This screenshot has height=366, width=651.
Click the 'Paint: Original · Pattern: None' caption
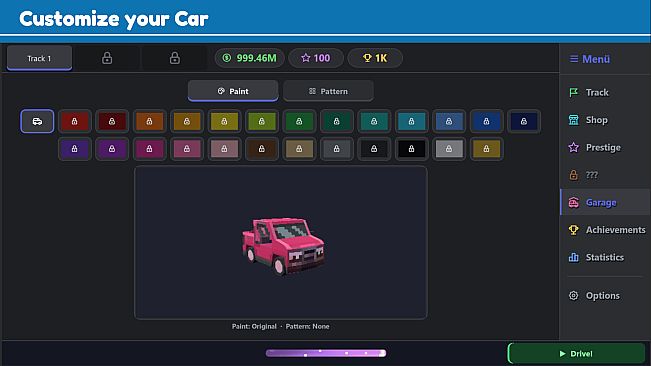point(281,327)
